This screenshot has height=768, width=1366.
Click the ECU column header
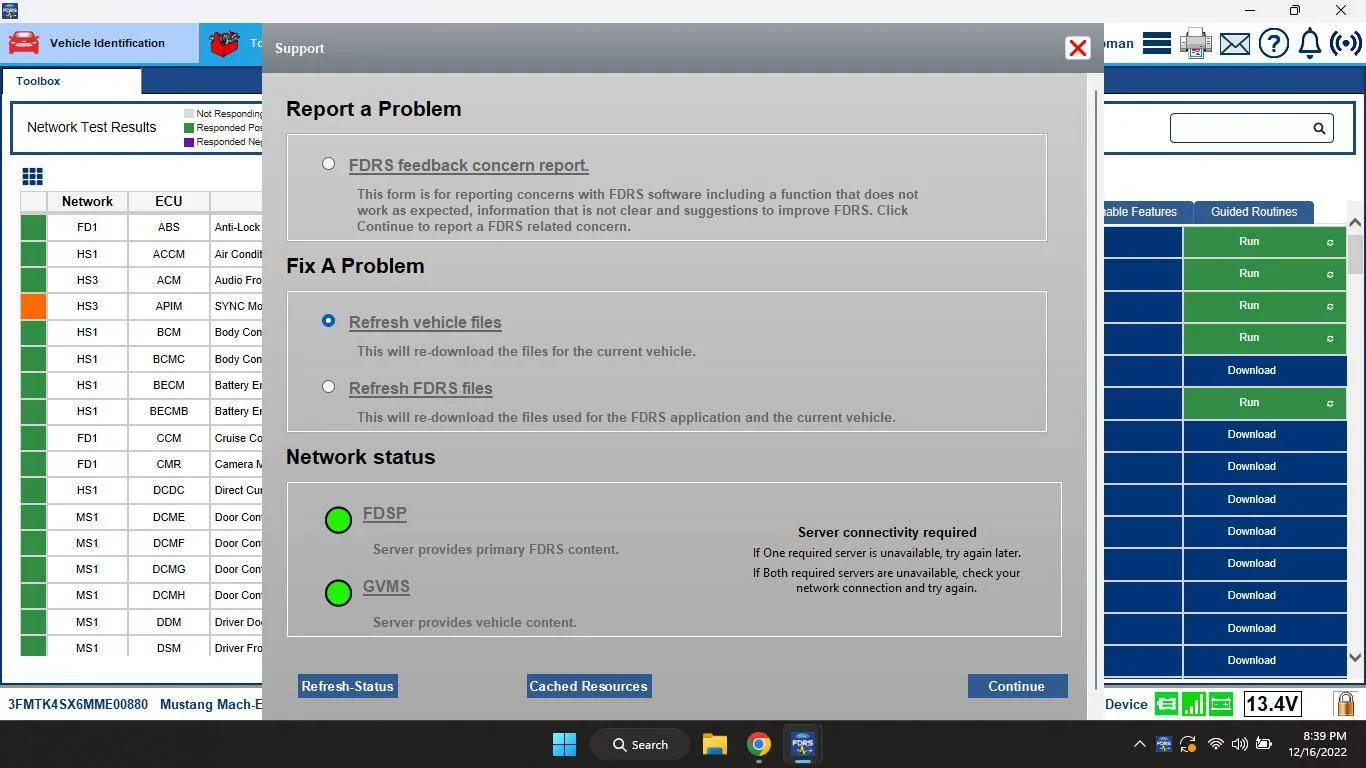tap(168, 201)
